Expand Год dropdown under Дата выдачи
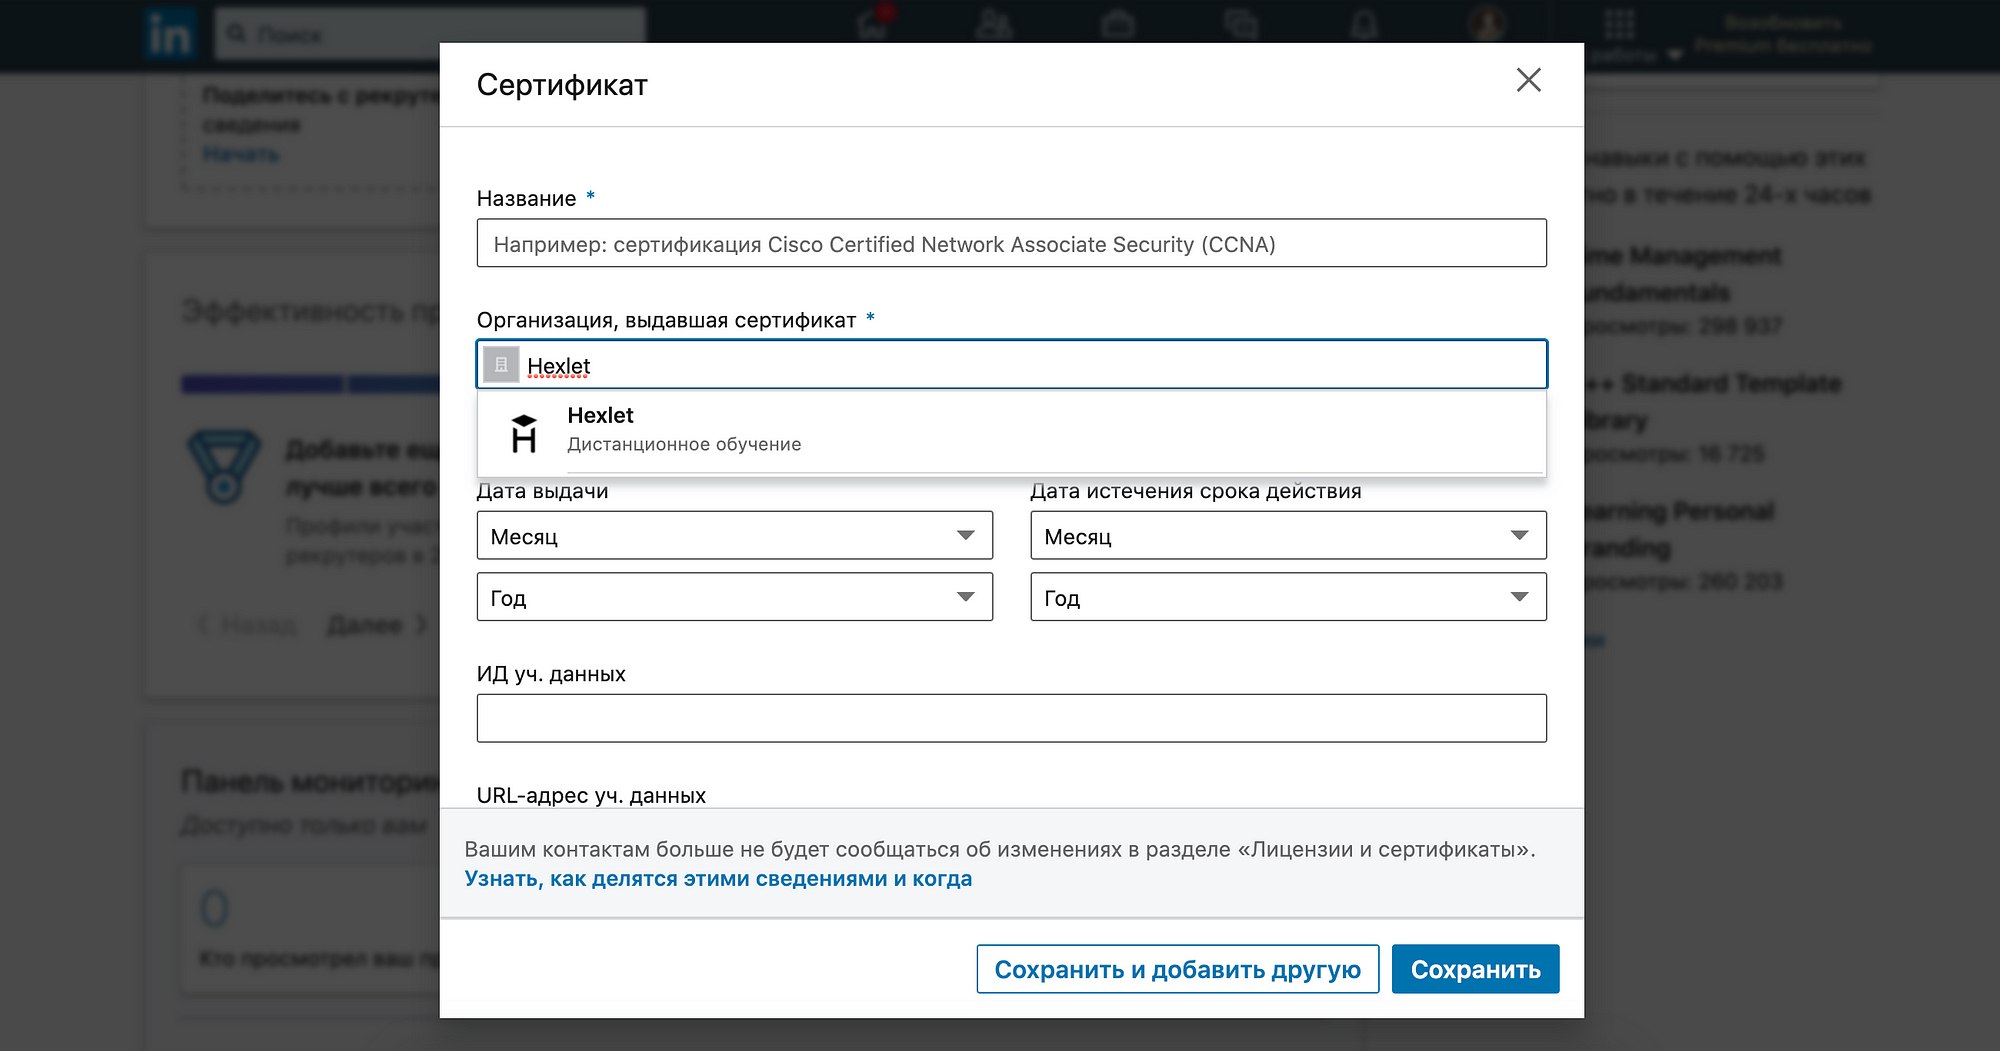2000x1051 pixels. 734,597
